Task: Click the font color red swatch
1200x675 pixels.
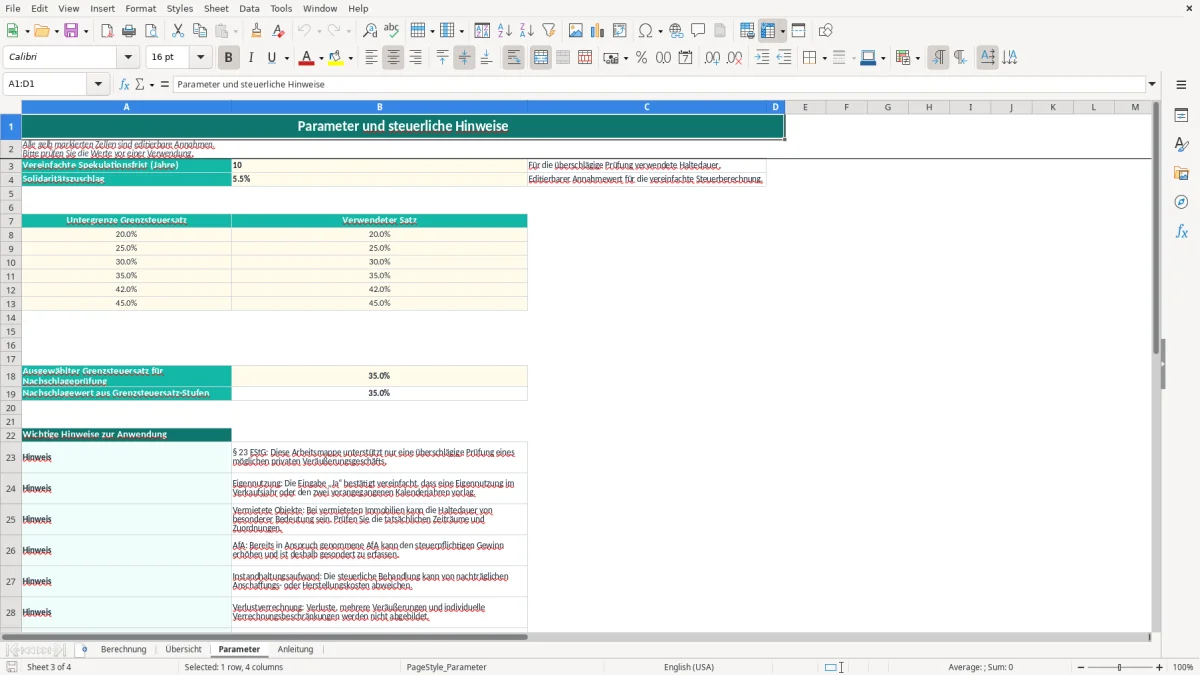Action: [307, 58]
